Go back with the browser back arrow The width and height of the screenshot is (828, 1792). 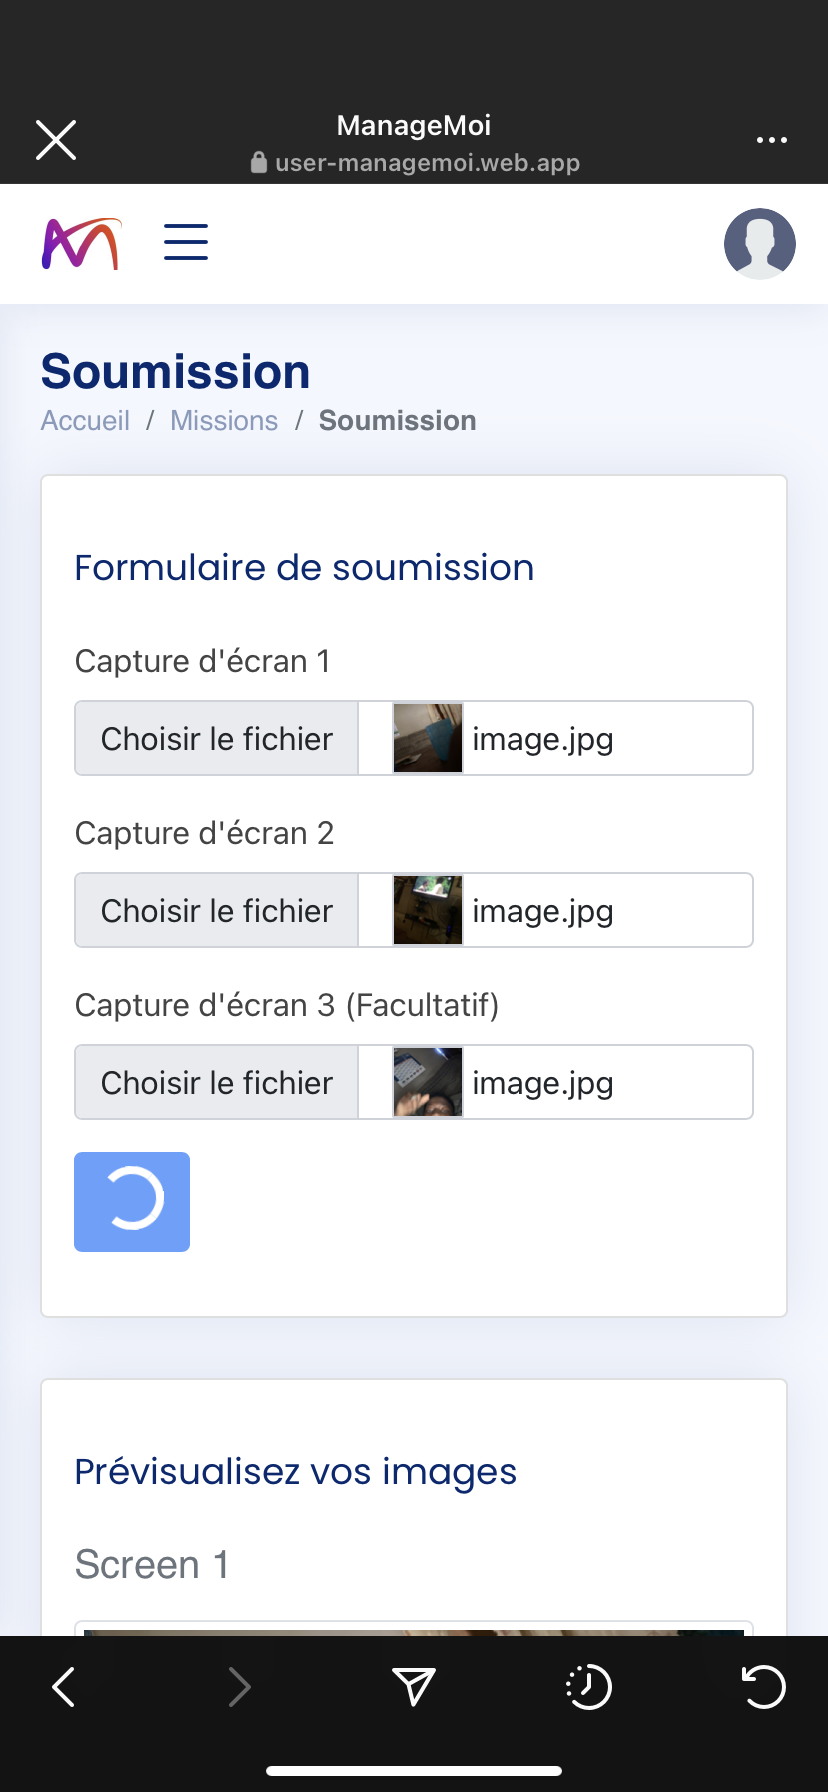[x=64, y=1687]
